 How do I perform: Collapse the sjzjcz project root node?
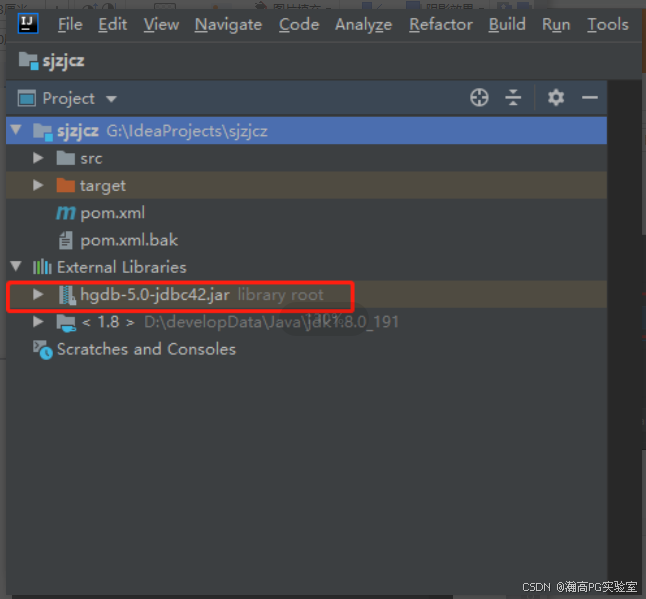[x=16, y=130]
